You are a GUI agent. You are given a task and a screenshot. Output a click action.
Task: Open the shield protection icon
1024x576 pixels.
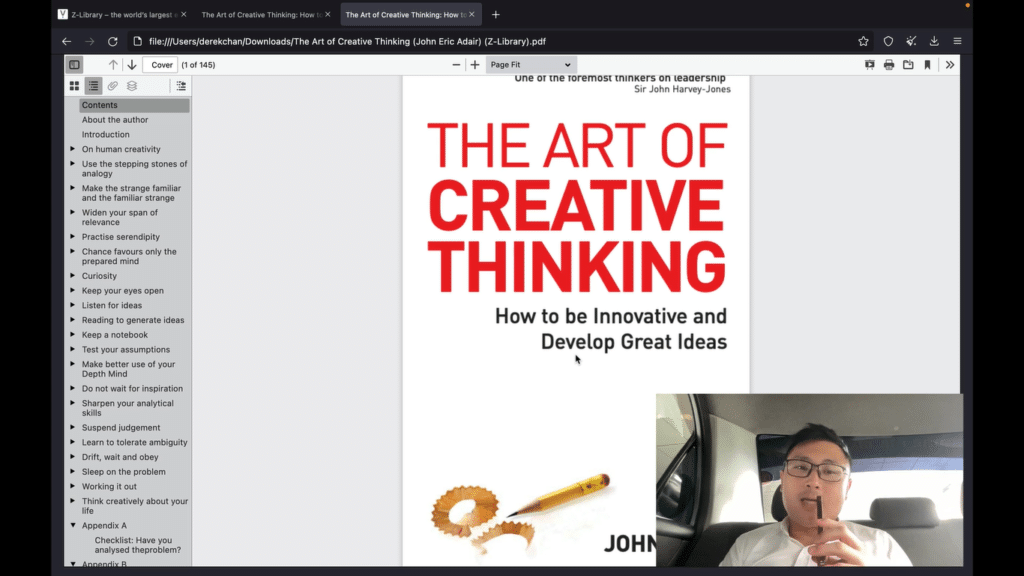(888, 41)
